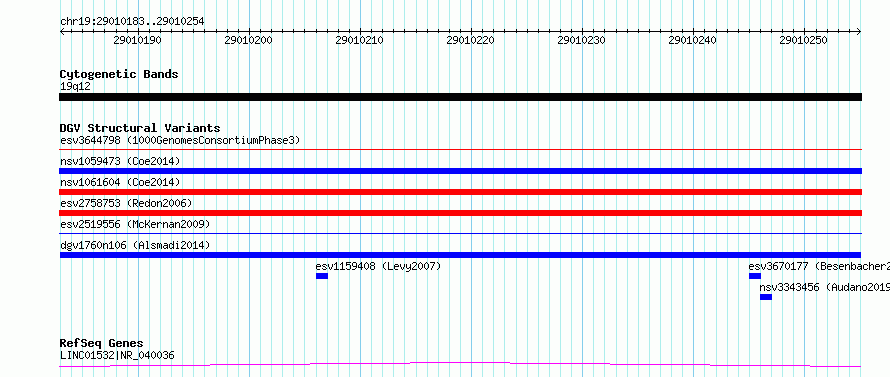This screenshot has height=377, width=890.
Task: Select the black 19q12 cytogenetic band bar
Action: click(460, 97)
